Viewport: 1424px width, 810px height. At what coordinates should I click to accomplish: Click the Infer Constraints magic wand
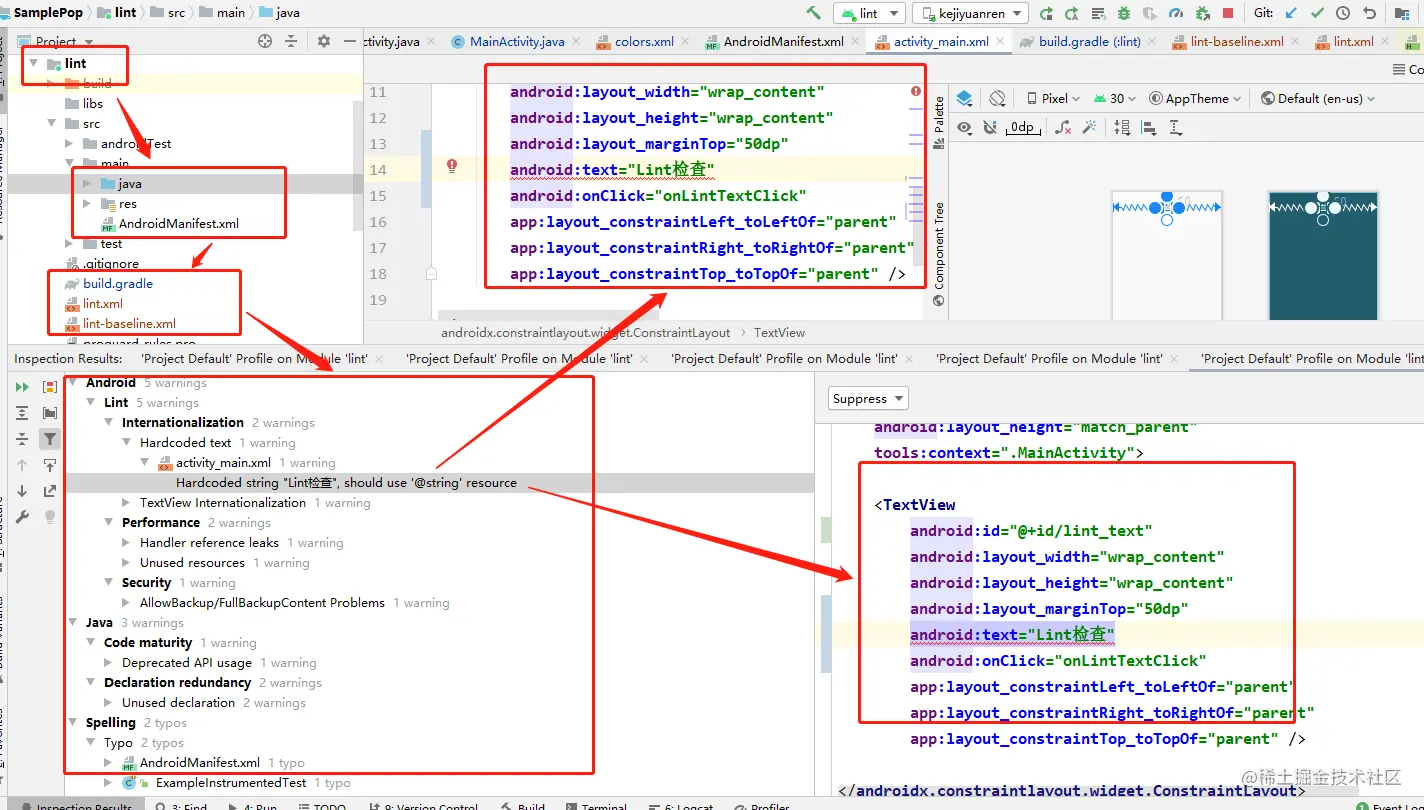[x=1089, y=127]
